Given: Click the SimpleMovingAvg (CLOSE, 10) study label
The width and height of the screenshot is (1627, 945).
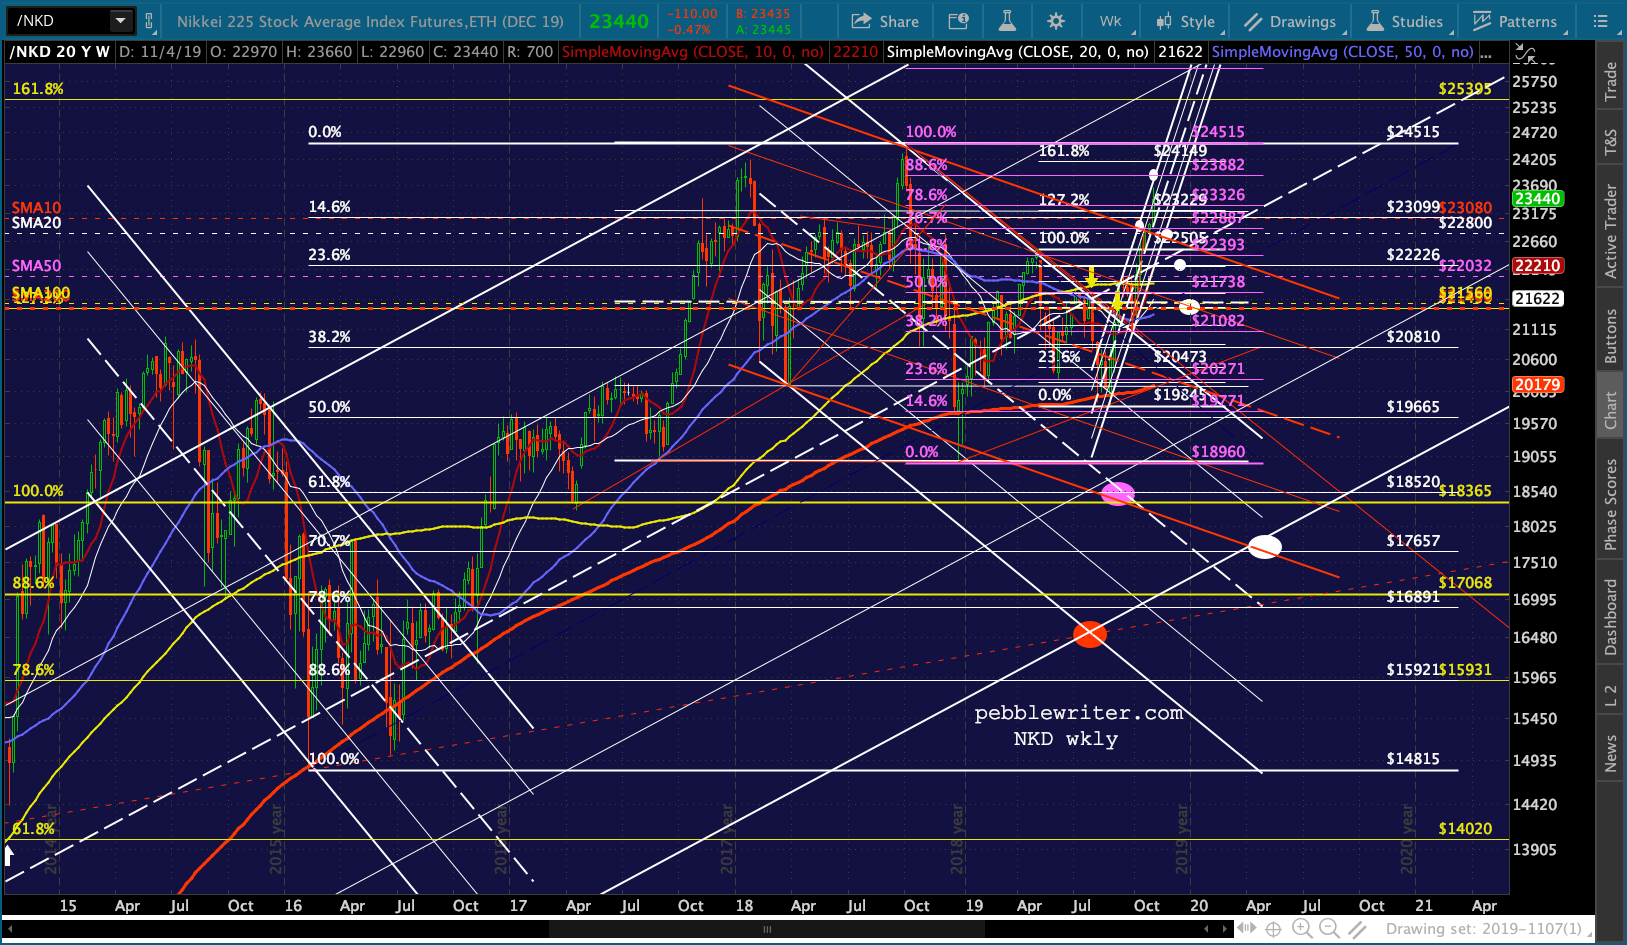Looking at the screenshot, I should tap(692, 51).
